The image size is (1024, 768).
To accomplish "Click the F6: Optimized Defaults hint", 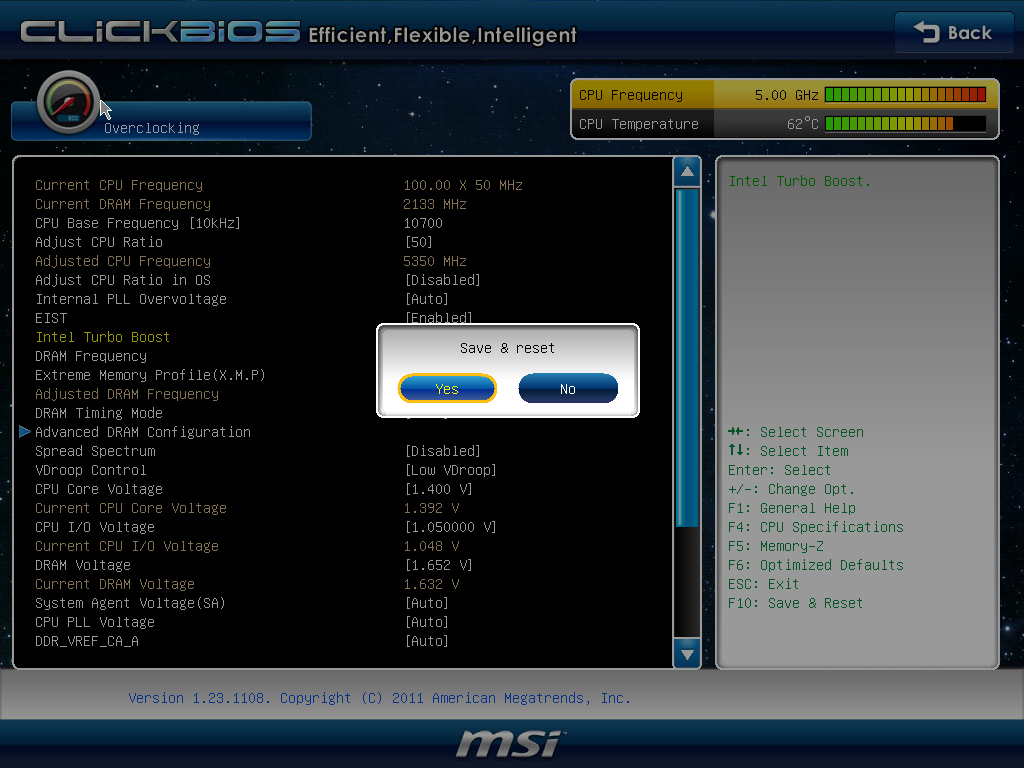I will (816, 565).
